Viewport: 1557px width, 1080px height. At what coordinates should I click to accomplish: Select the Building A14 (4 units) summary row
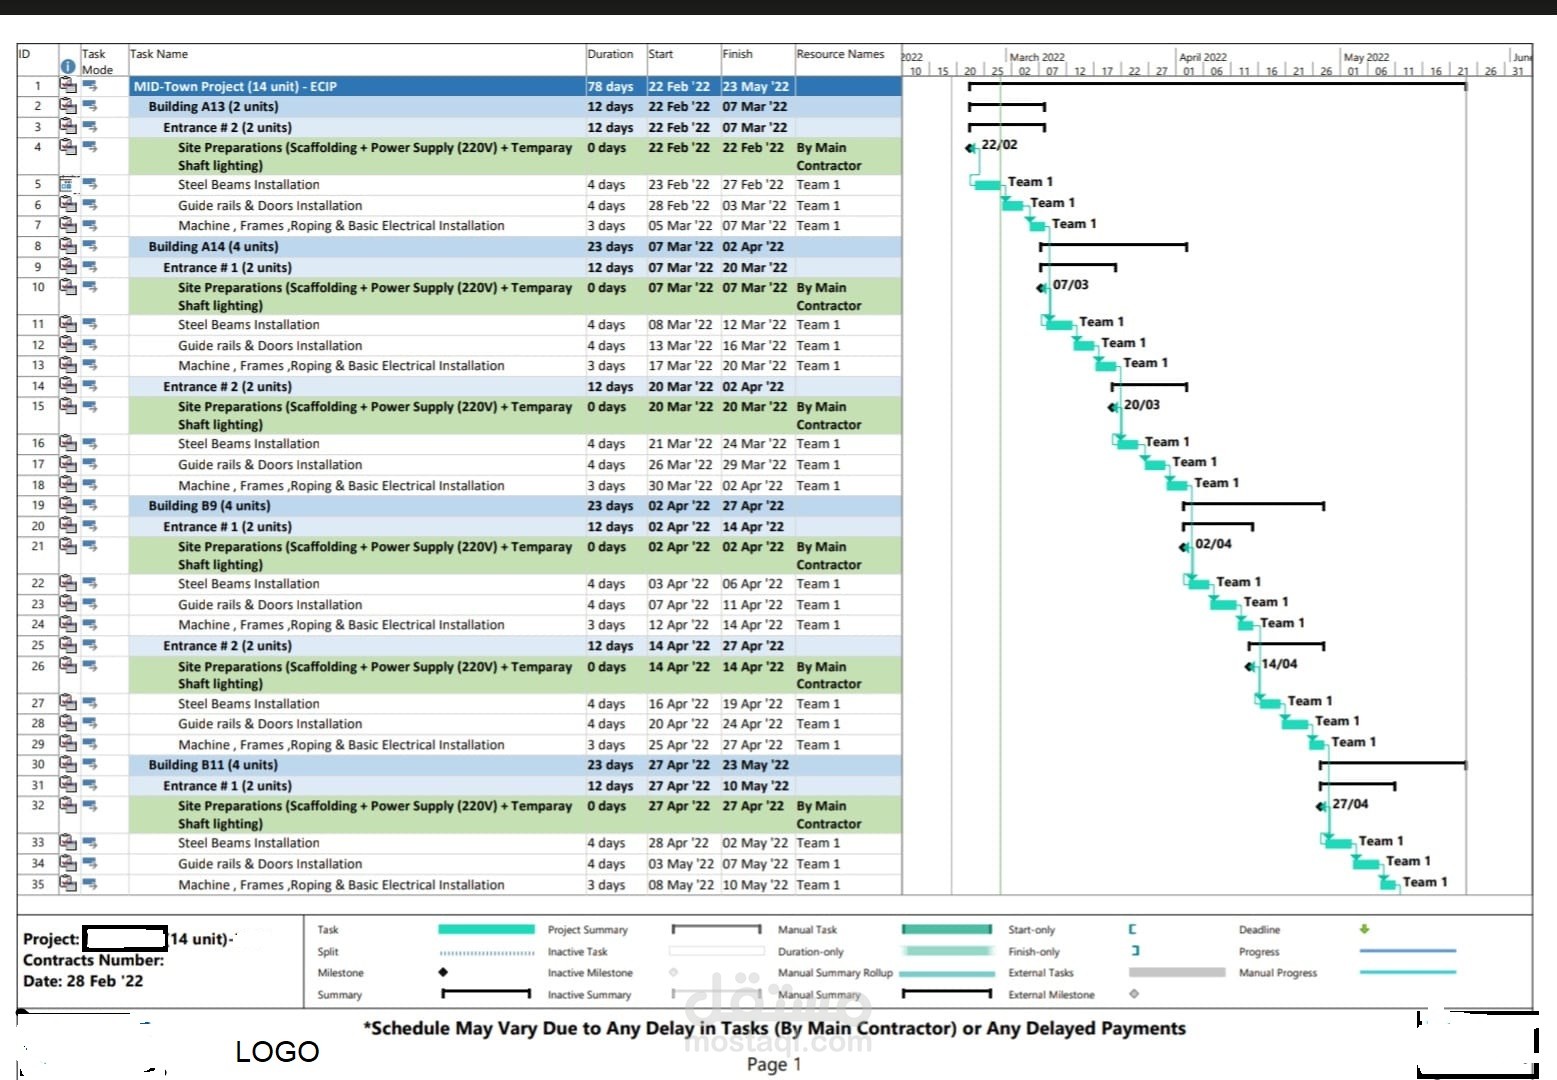pos(459,246)
